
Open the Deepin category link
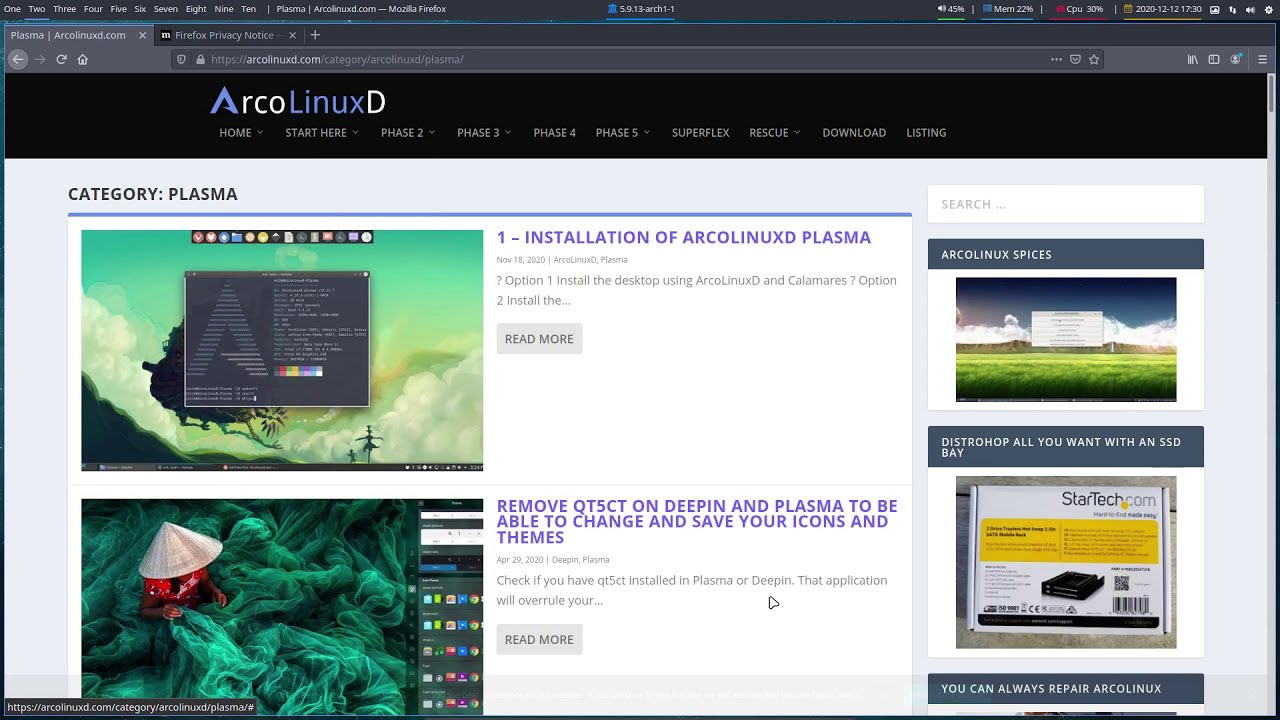[x=565, y=560]
